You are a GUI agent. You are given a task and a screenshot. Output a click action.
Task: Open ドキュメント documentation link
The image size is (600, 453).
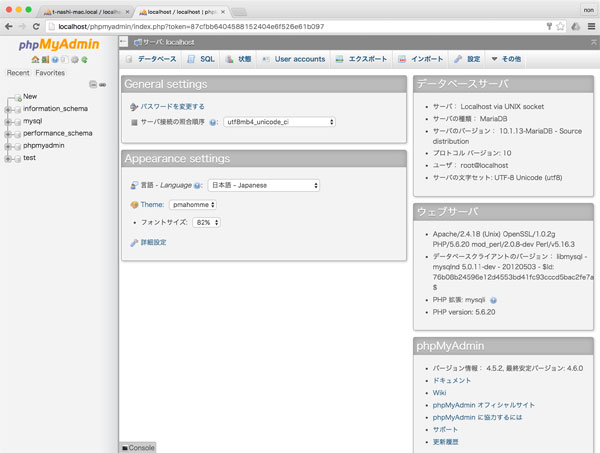click(452, 381)
